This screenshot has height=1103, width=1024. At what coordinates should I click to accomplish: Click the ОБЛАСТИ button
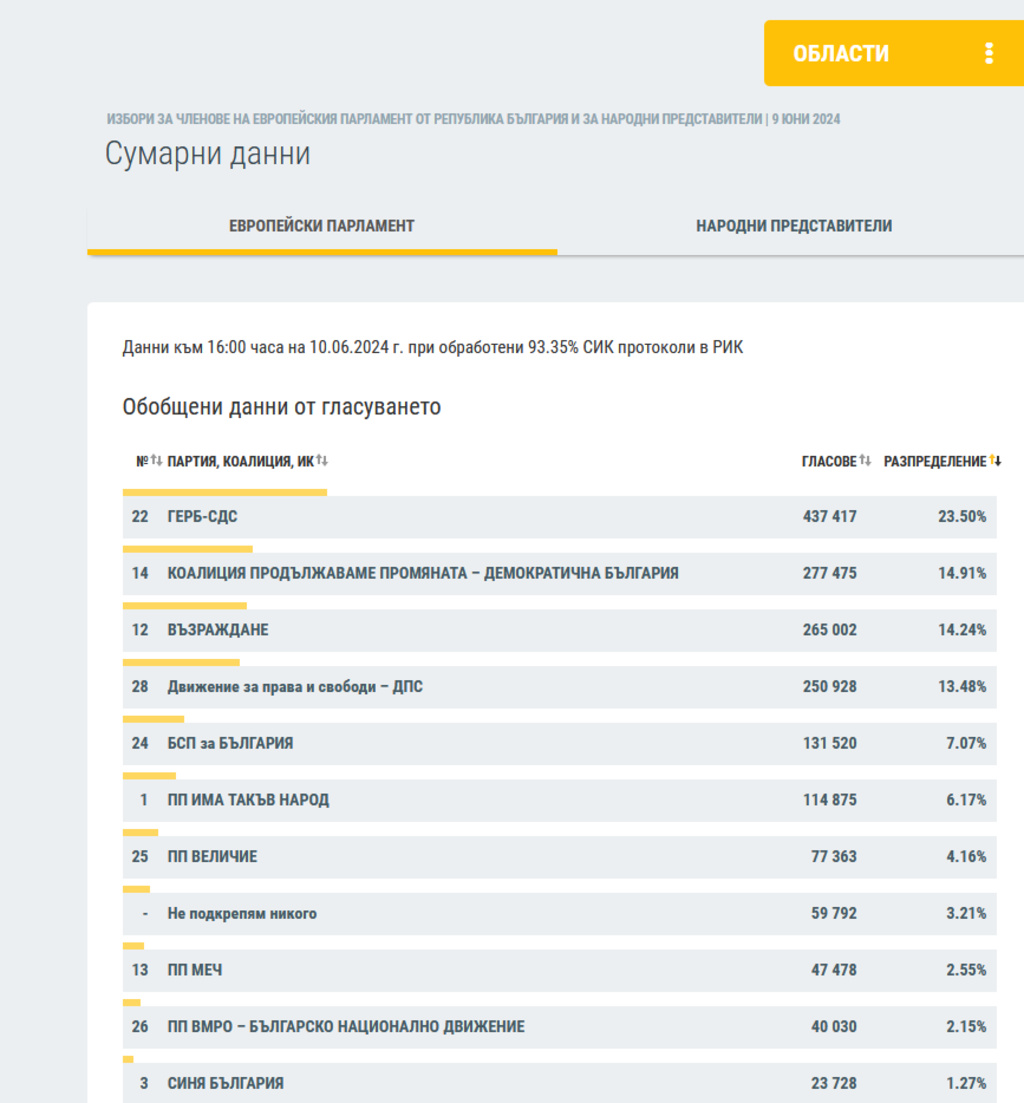tap(840, 54)
